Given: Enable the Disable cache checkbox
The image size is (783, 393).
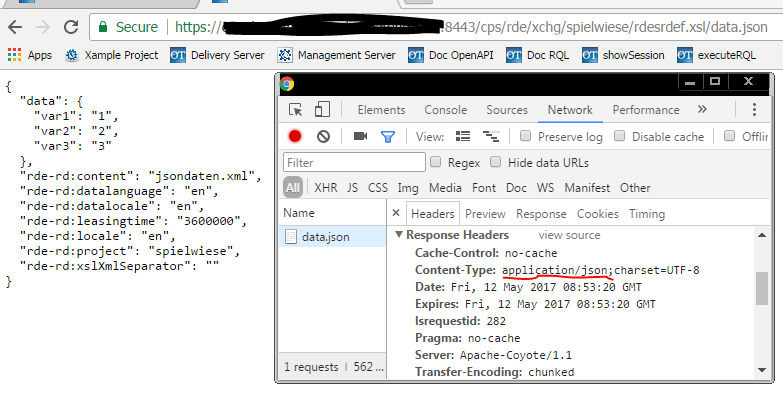Looking at the screenshot, I should [x=619, y=136].
